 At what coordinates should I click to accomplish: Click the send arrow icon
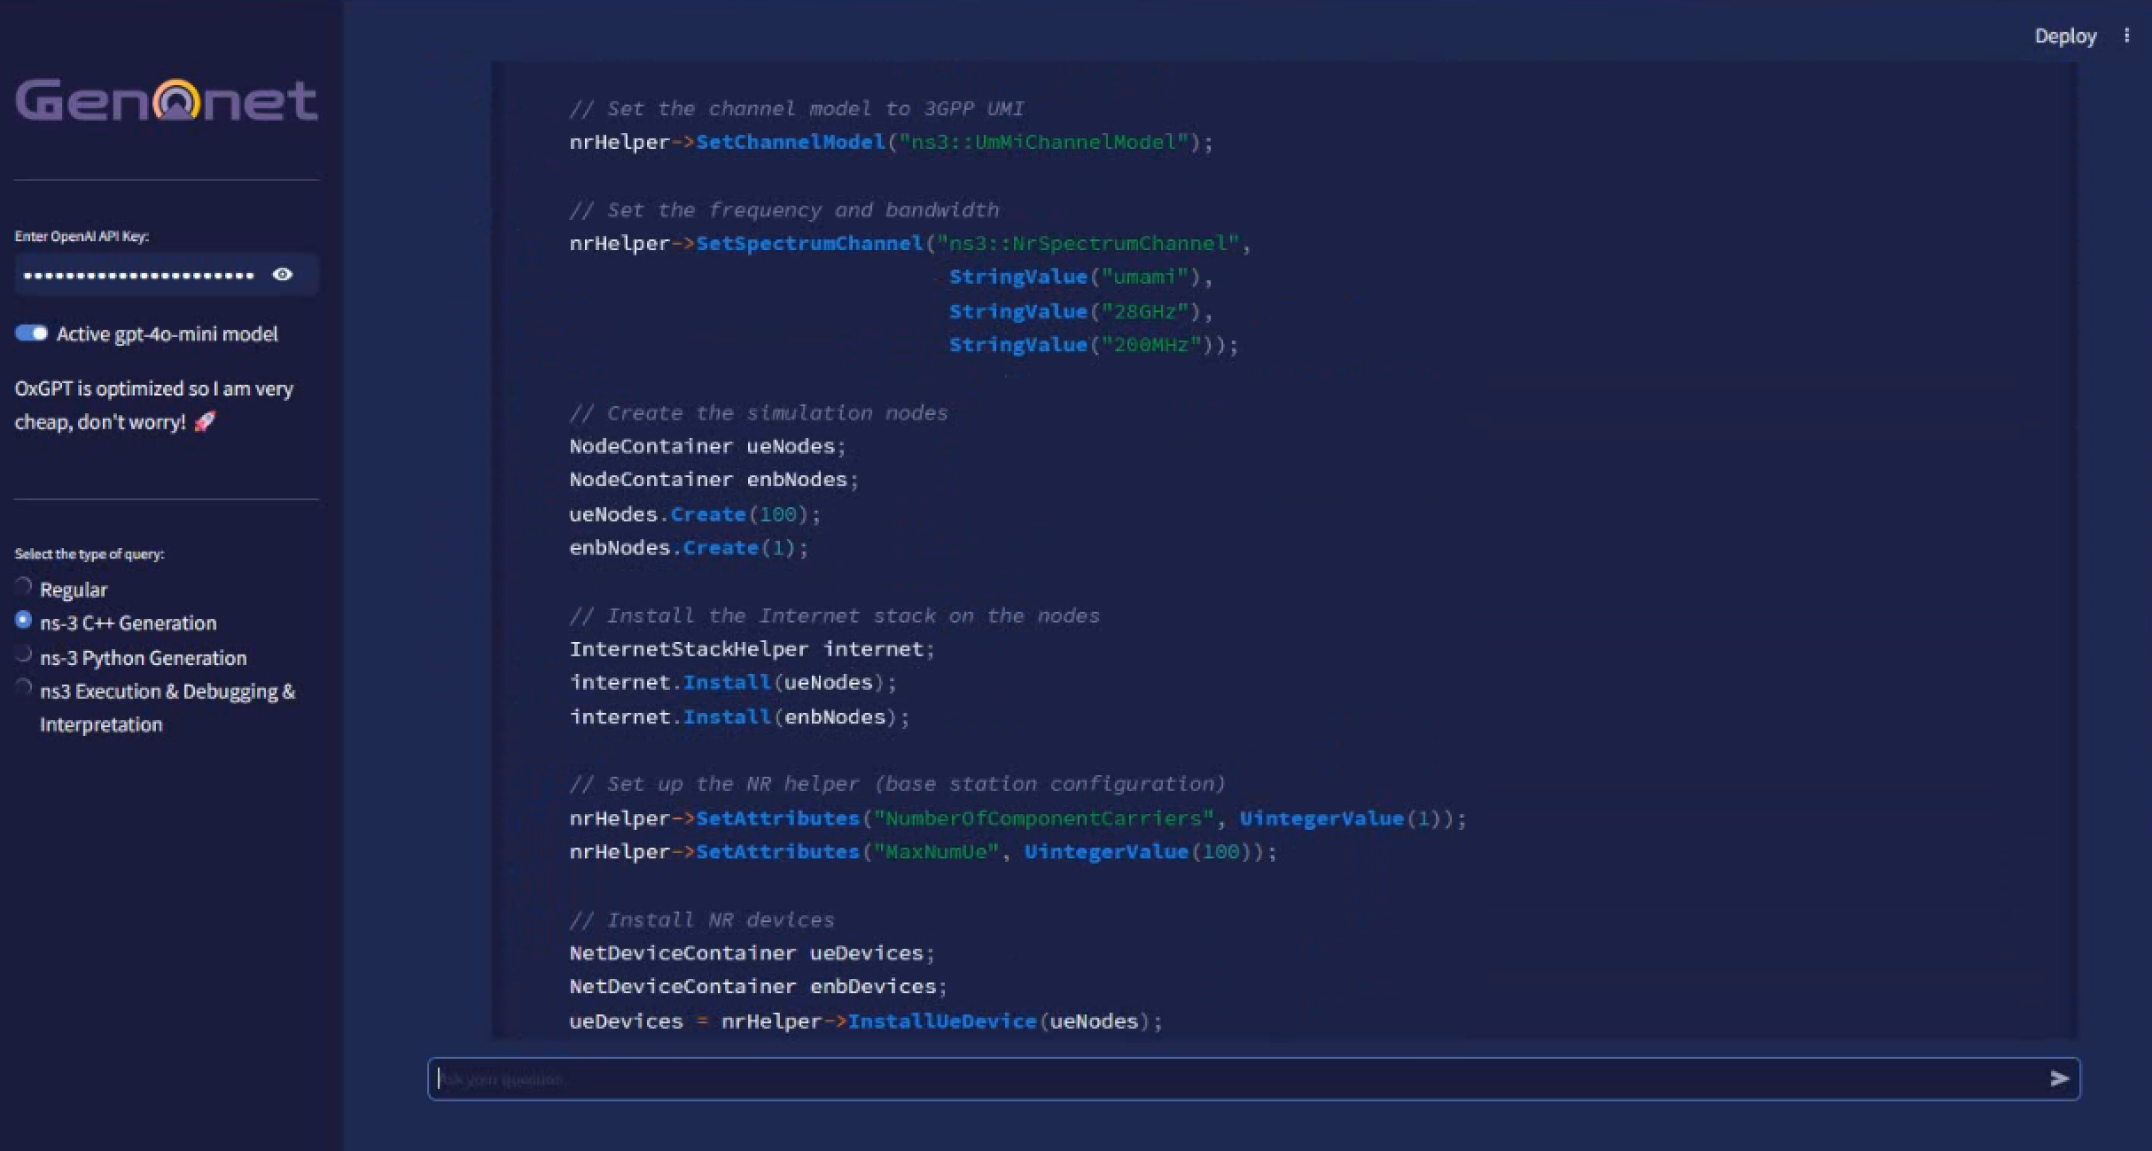tap(2059, 1078)
